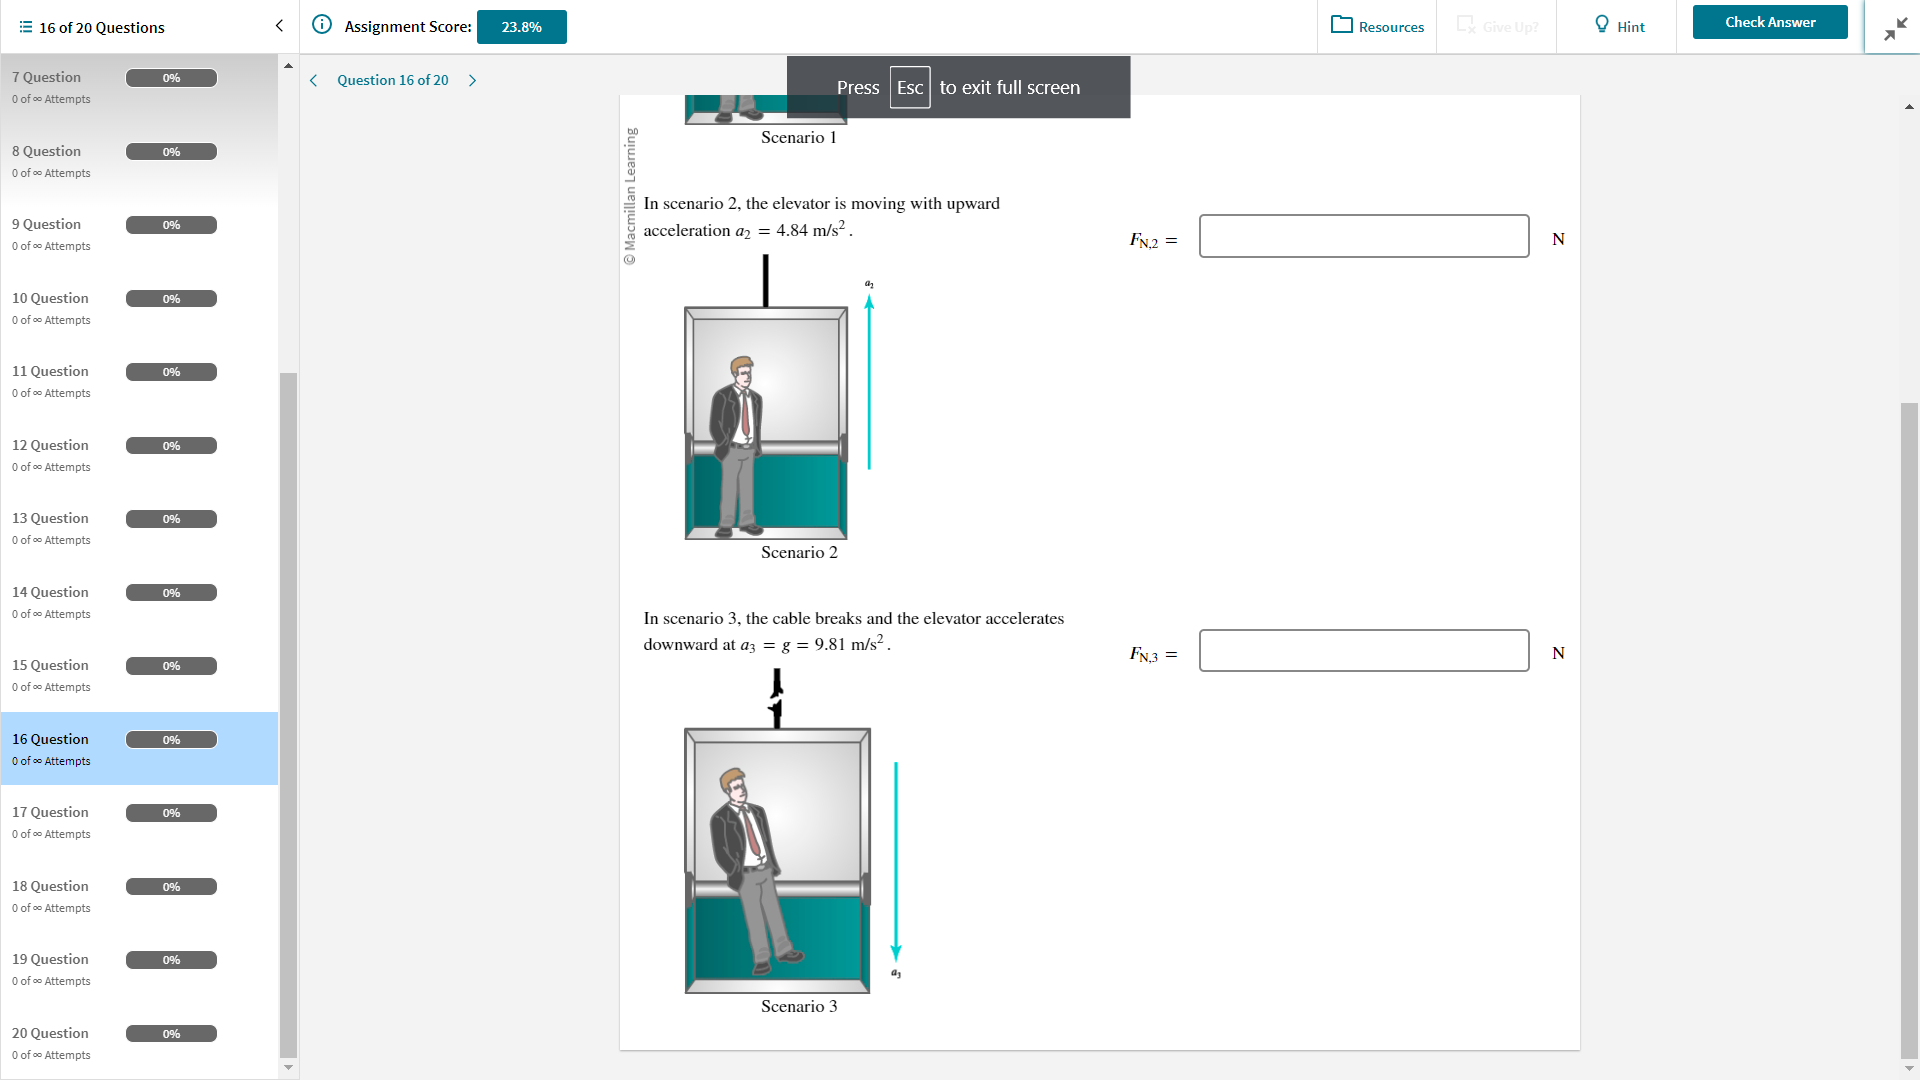The width and height of the screenshot is (1920, 1080).
Task: Go to previous question arrow
Action: point(314,80)
